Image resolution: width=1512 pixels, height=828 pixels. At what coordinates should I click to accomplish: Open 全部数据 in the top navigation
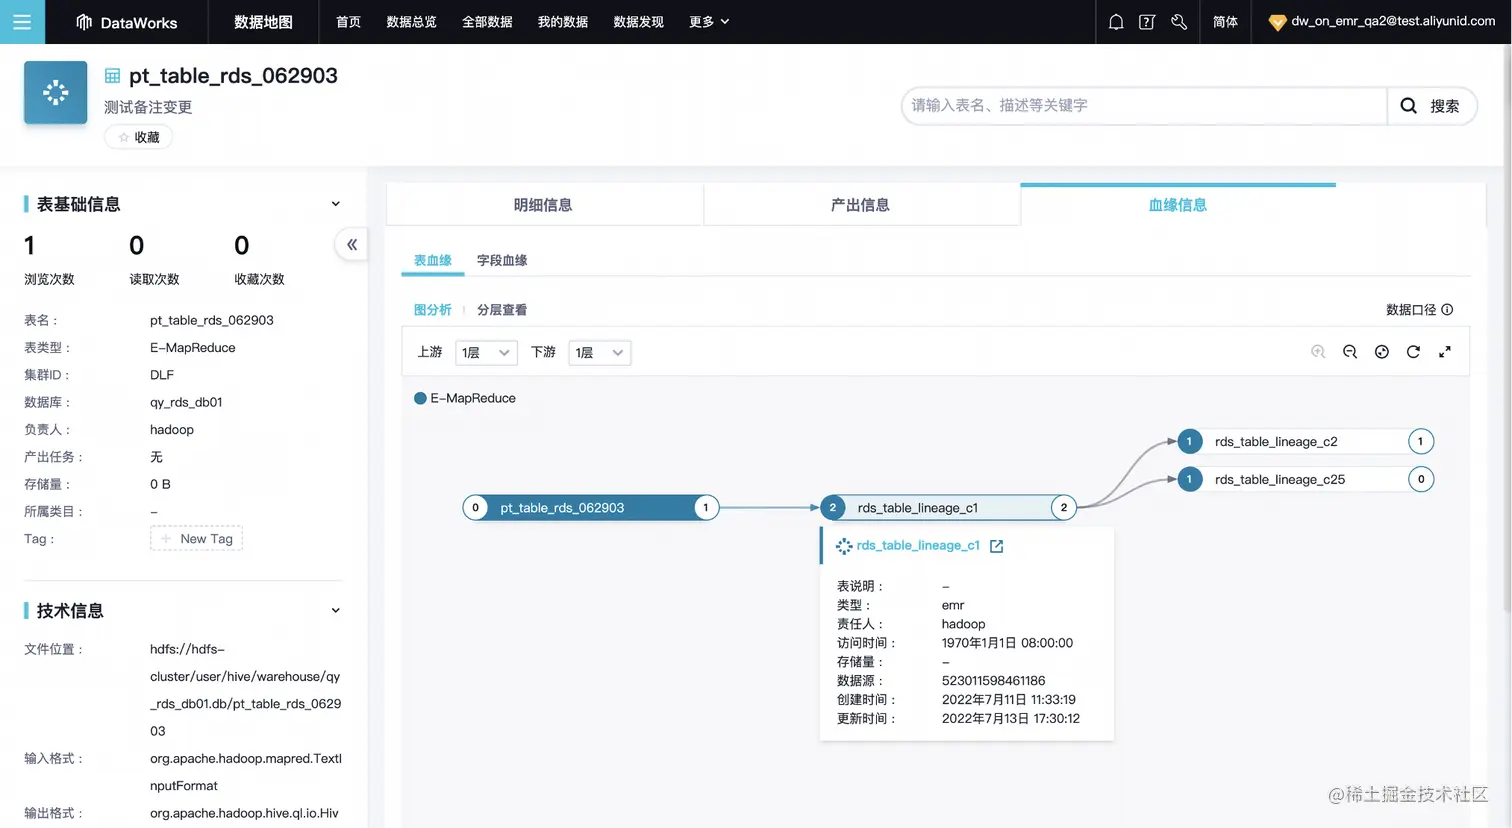point(487,22)
